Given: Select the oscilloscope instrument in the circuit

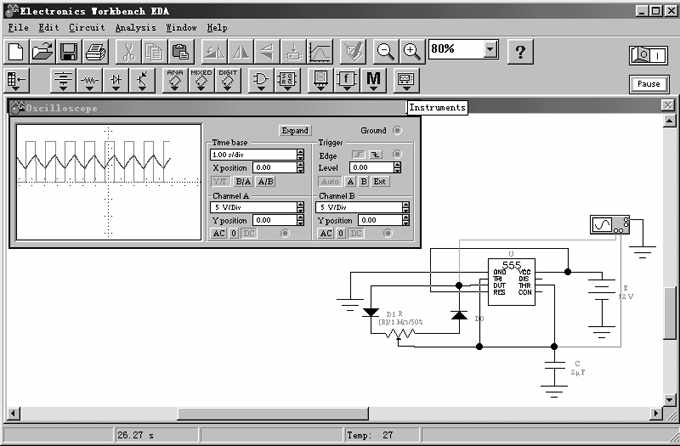Looking at the screenshot, I should coord(610,225).
